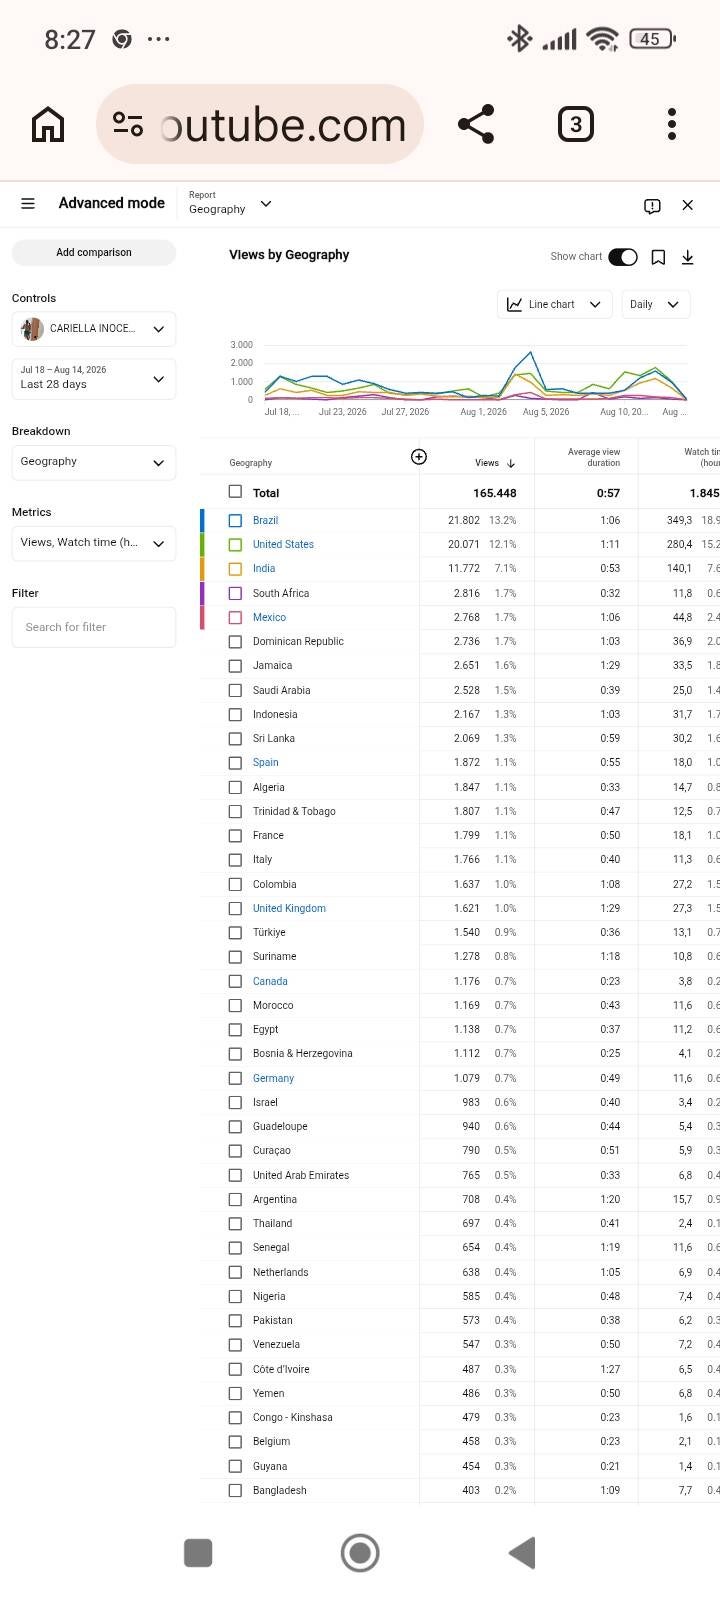Image resolution: width=720 pixels, height=1600 pixels.
Task: Open the tab switcher showing 3 tabs
Action: (x=575, y=124)
